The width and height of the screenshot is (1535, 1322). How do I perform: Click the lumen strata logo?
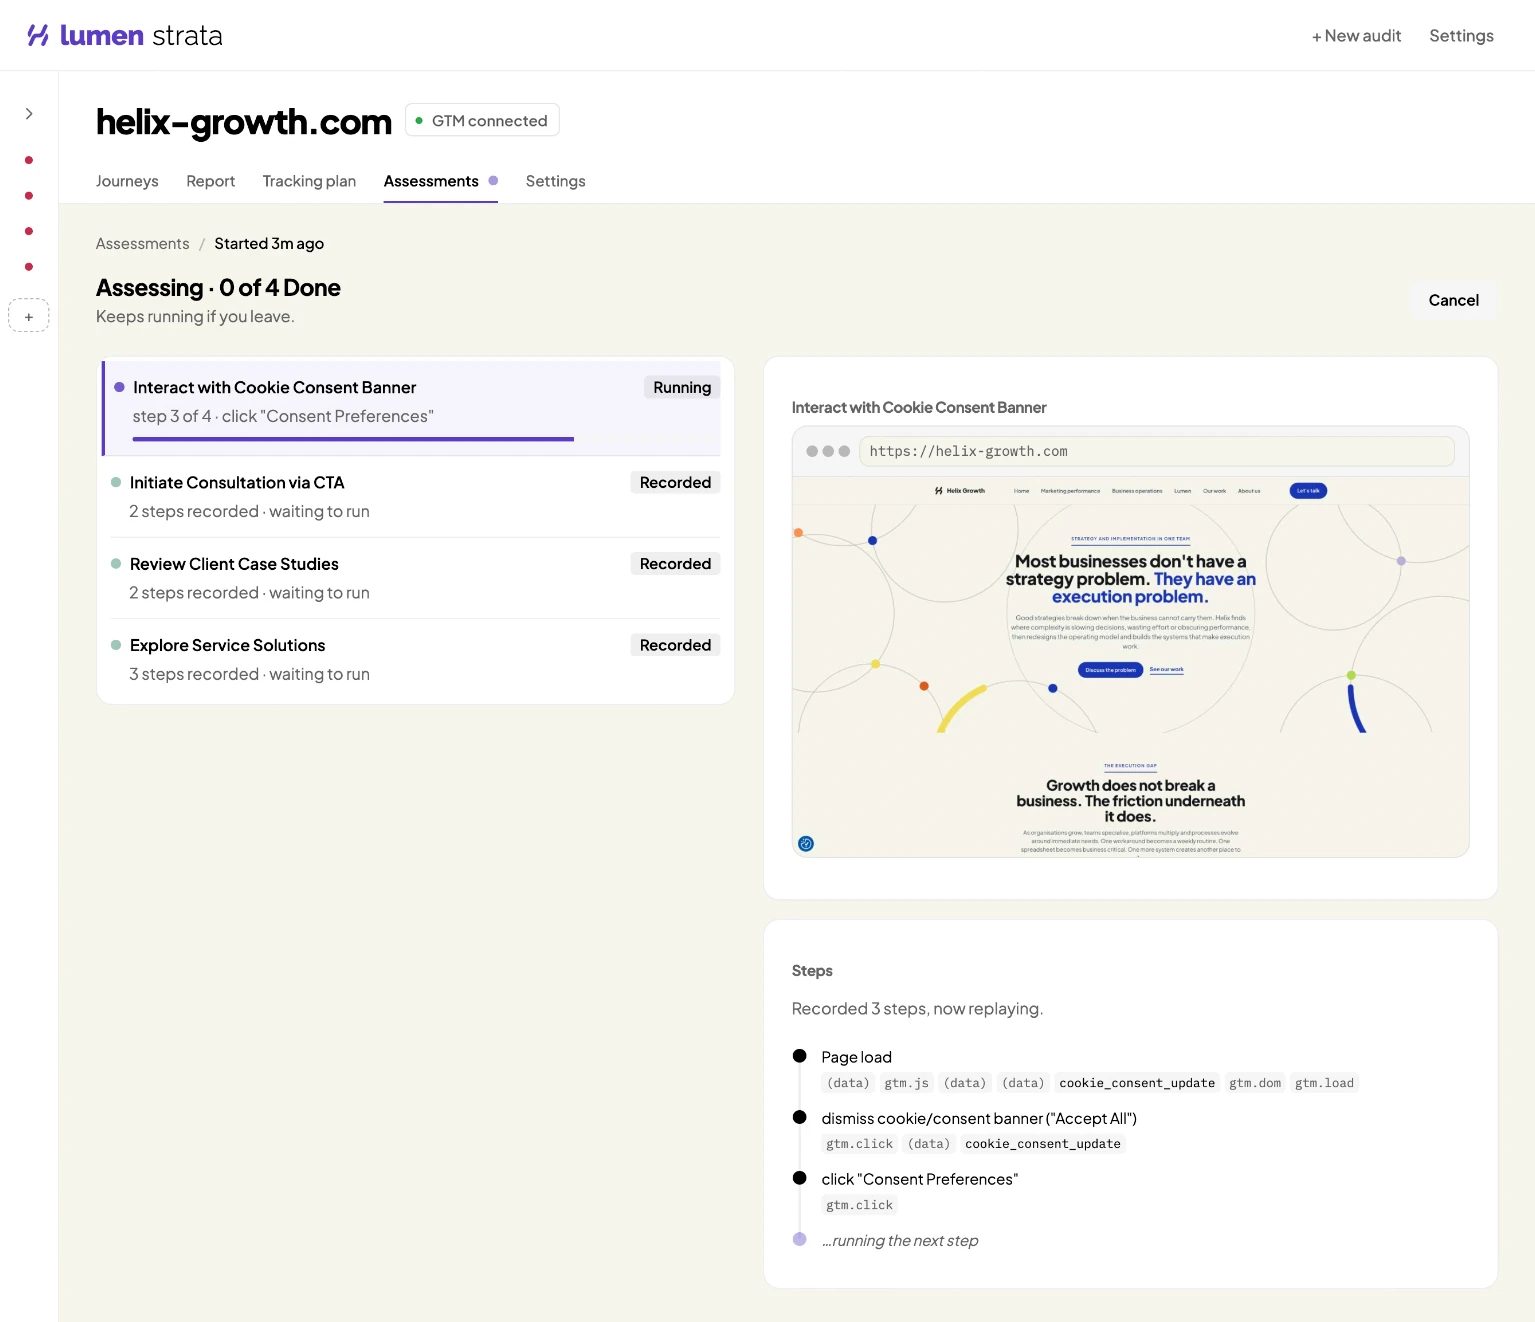point(124,36)
